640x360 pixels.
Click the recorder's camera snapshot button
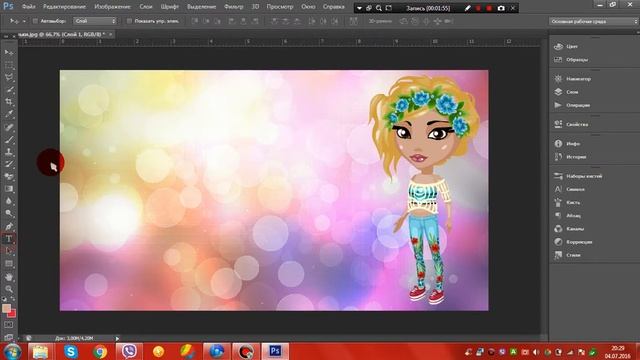pyautogui.click(x=501, y=8)
